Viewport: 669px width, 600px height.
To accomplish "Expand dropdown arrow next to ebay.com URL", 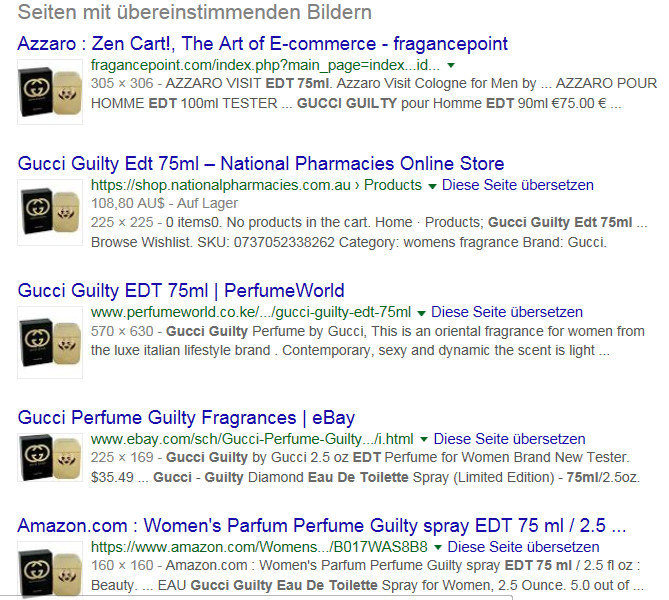I will click(424, 440).
